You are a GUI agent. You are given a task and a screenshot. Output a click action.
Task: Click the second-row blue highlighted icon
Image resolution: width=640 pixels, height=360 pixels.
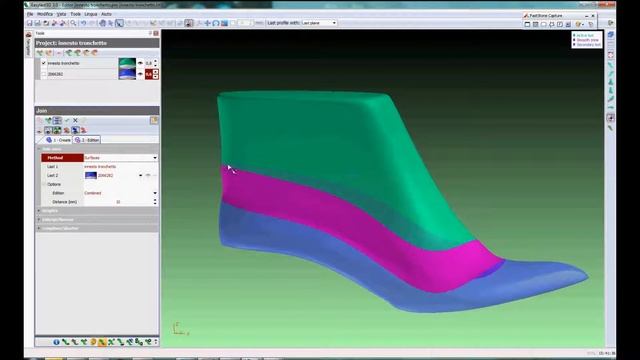click(x=75, y=130)
